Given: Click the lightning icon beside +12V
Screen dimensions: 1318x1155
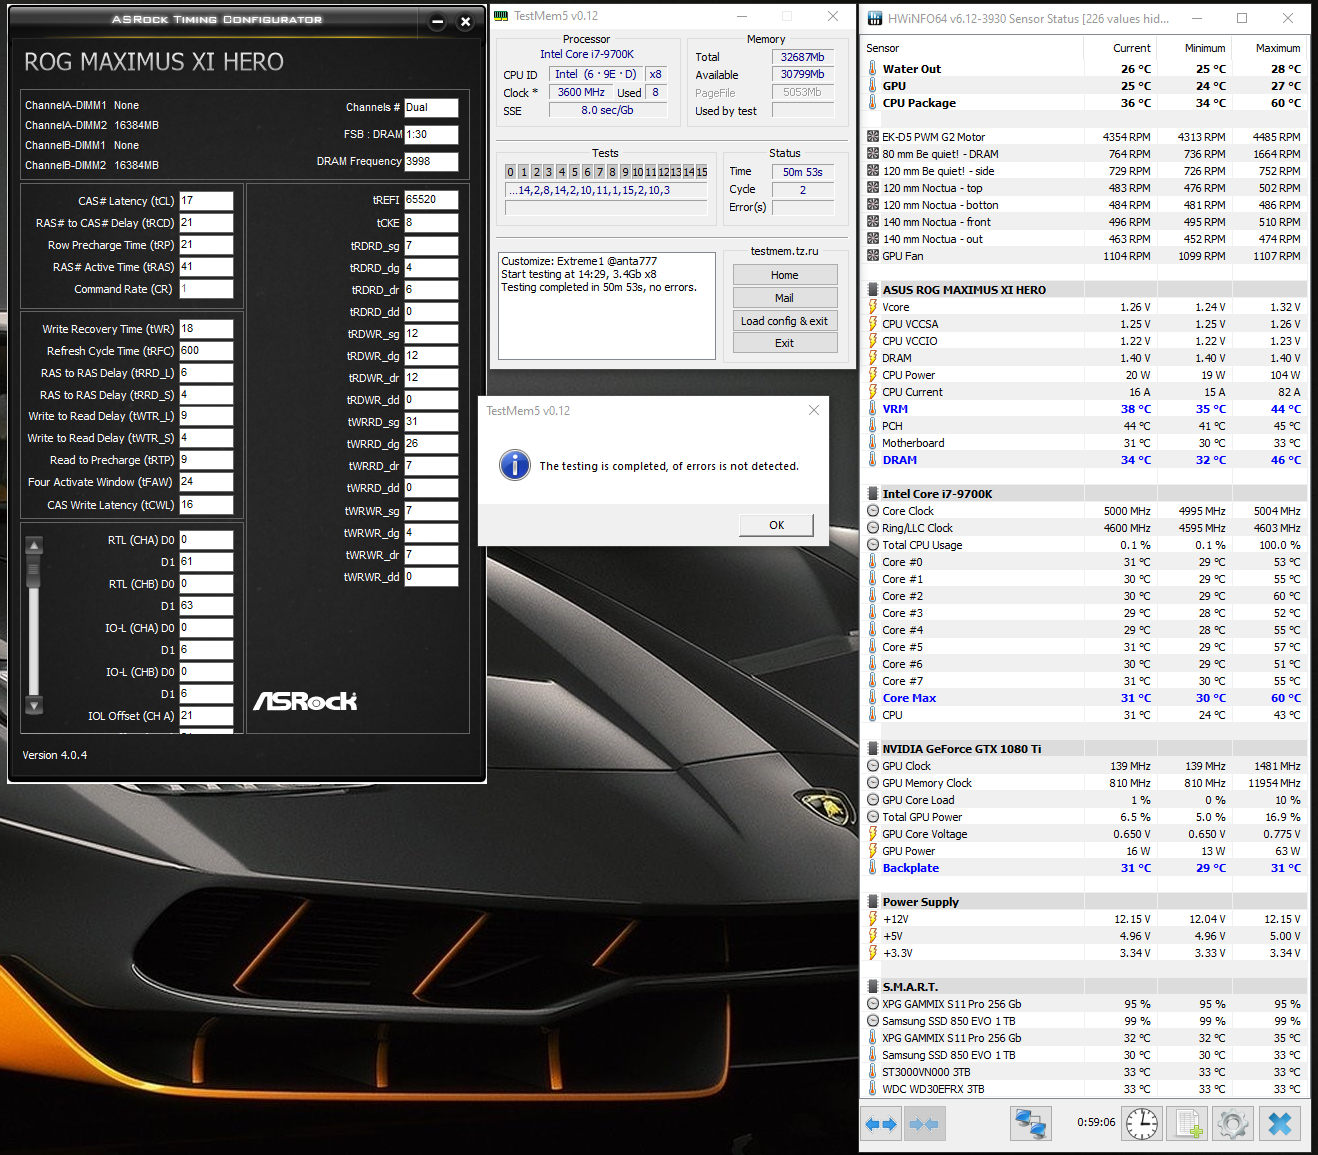Looking at the screenshot, I should (873, 919).
